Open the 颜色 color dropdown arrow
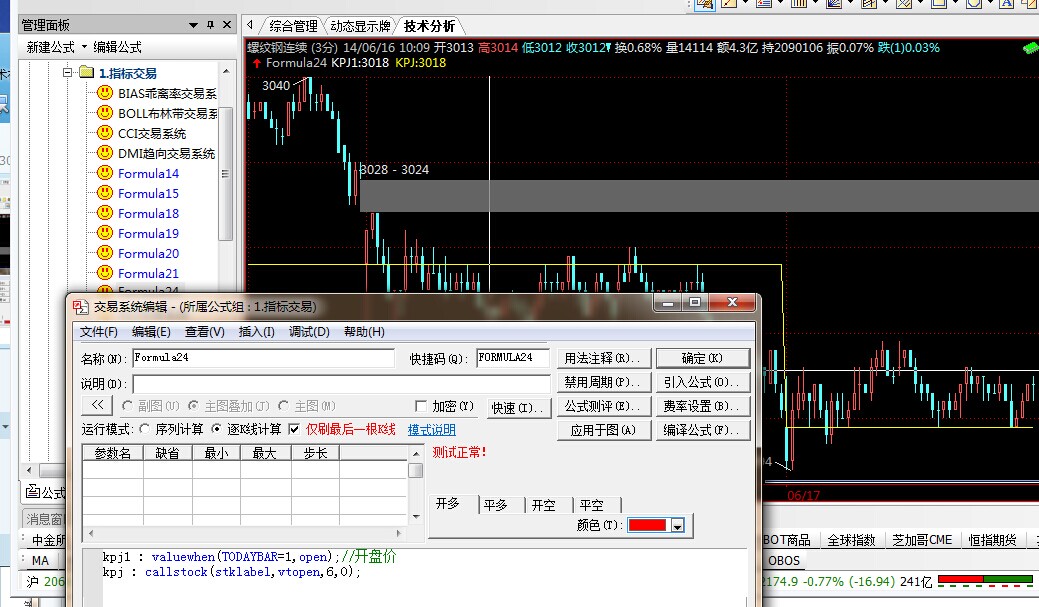This screenshot has width=1039, height=607. pyautogui.click(x=677, y=526)
